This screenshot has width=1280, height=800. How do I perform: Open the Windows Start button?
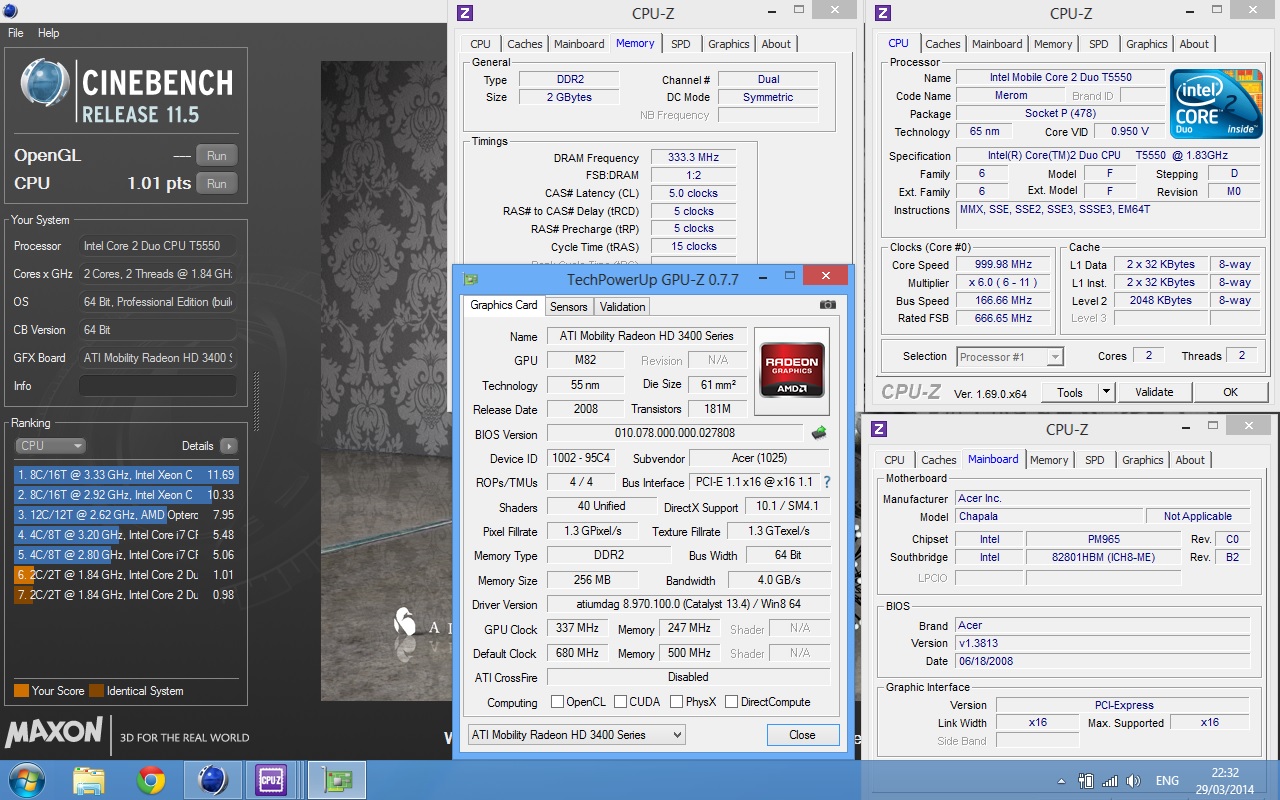click(25, 780)
